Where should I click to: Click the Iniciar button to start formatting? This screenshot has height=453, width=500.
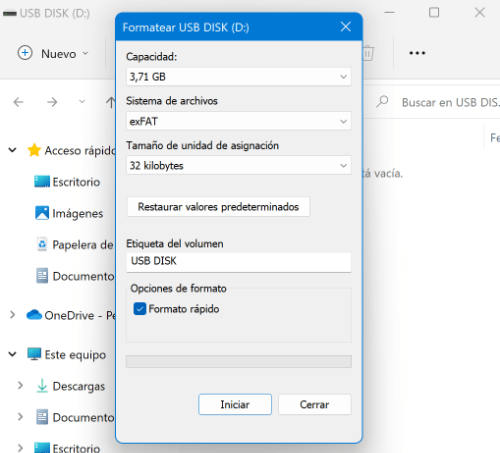click(235, 404)
